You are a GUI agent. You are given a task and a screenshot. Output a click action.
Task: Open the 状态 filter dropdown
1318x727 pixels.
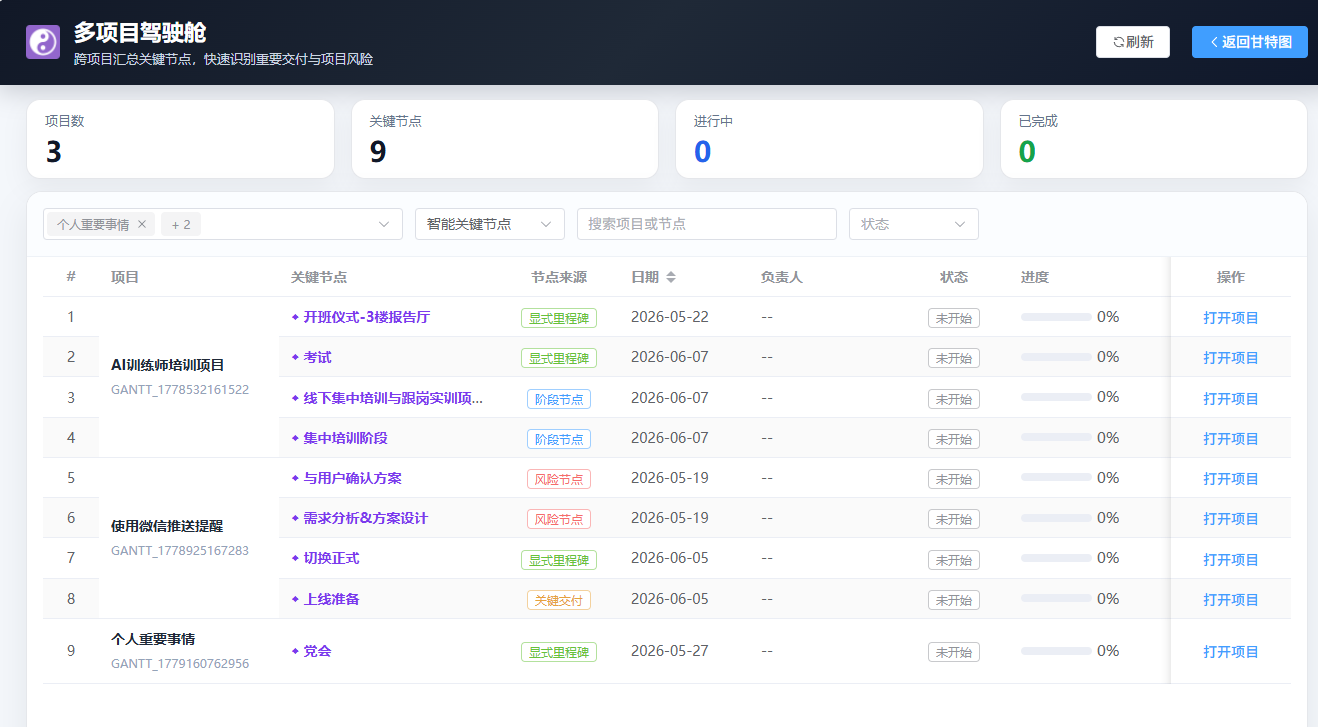914,224
